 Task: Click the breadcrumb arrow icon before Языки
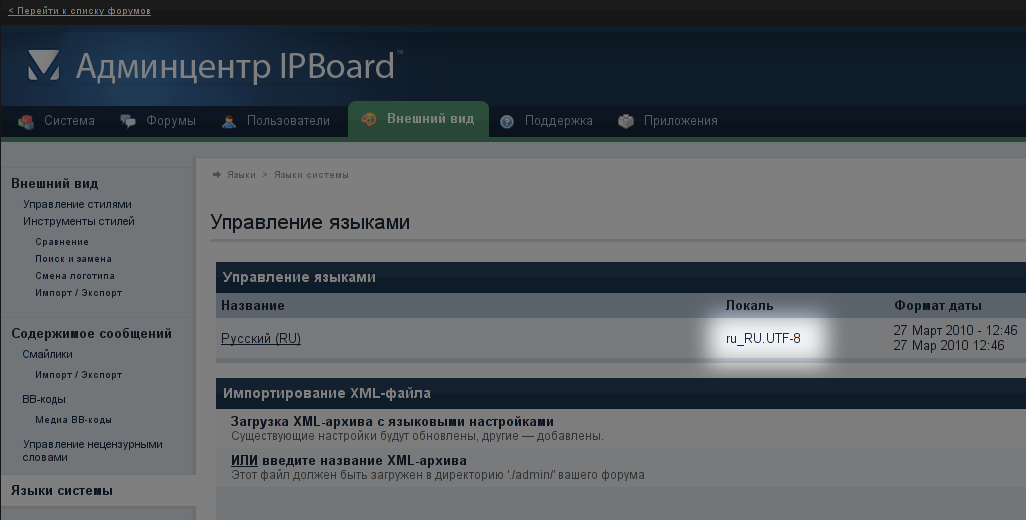click(216, 175)
